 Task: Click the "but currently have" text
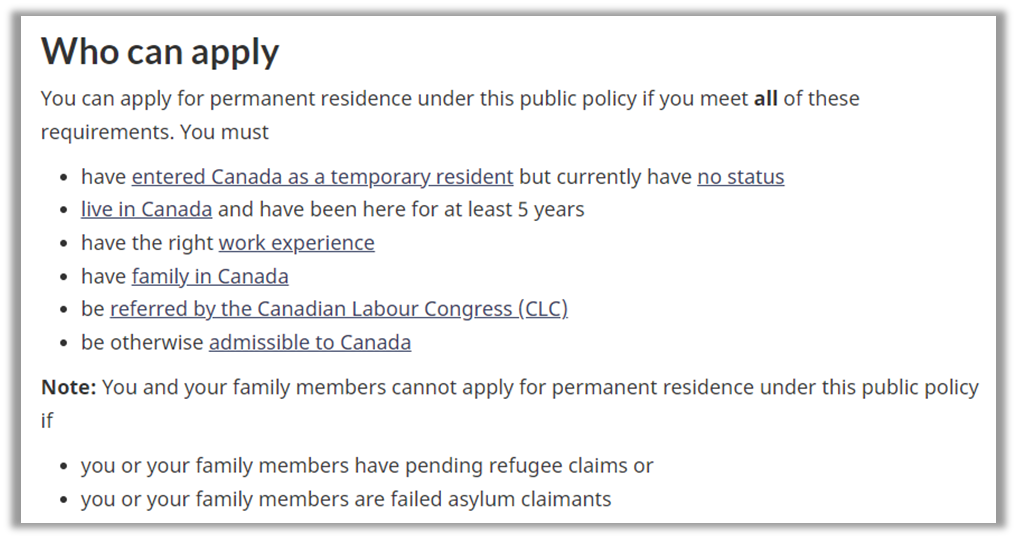point(605,177)
